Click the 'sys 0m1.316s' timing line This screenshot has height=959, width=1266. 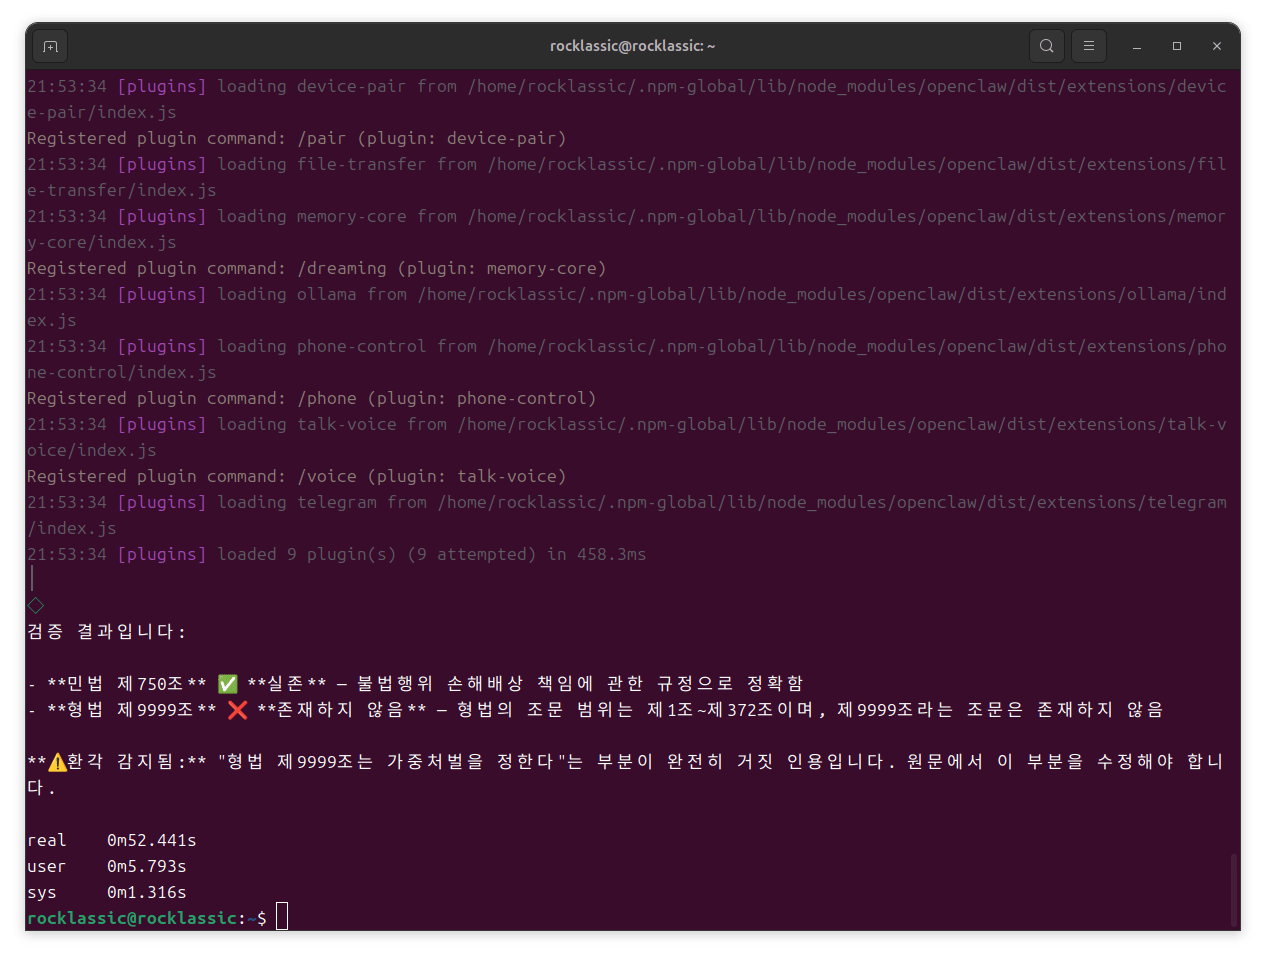pyautogui.click(x=107, y=892)
